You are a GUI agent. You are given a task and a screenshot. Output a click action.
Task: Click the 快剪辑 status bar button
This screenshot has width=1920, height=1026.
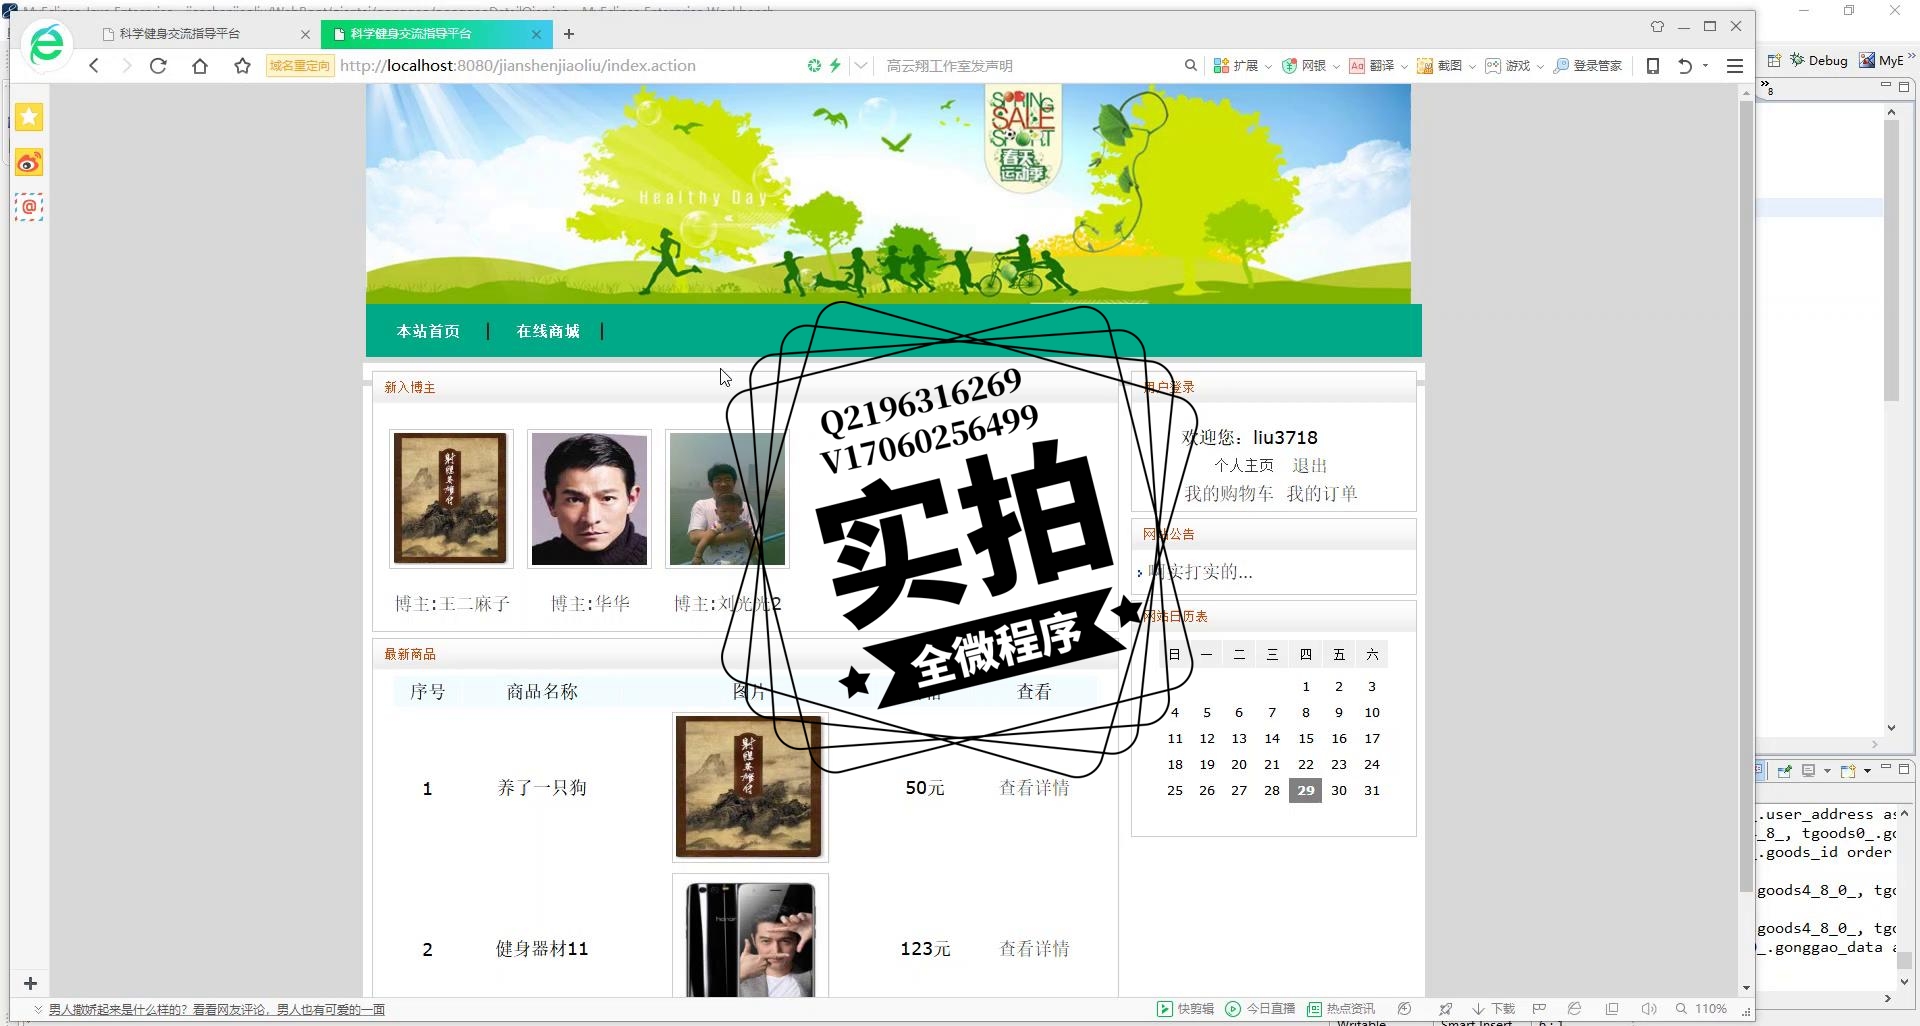pyautogui.click(x=1185, y=1009)
